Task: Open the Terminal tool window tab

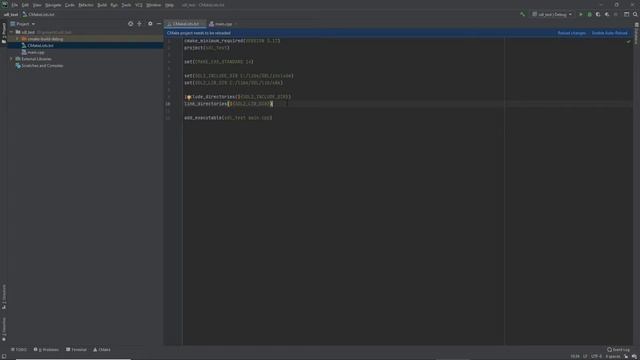Action: click(76, 350)
